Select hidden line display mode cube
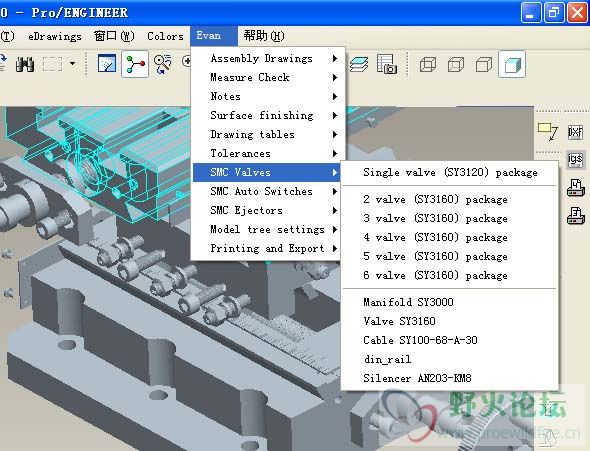This screenshot has height=451, width=590. pos(456,64)
